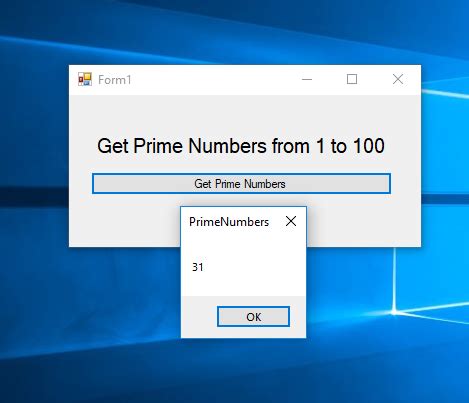Click the number 31 in the message box

197,267
